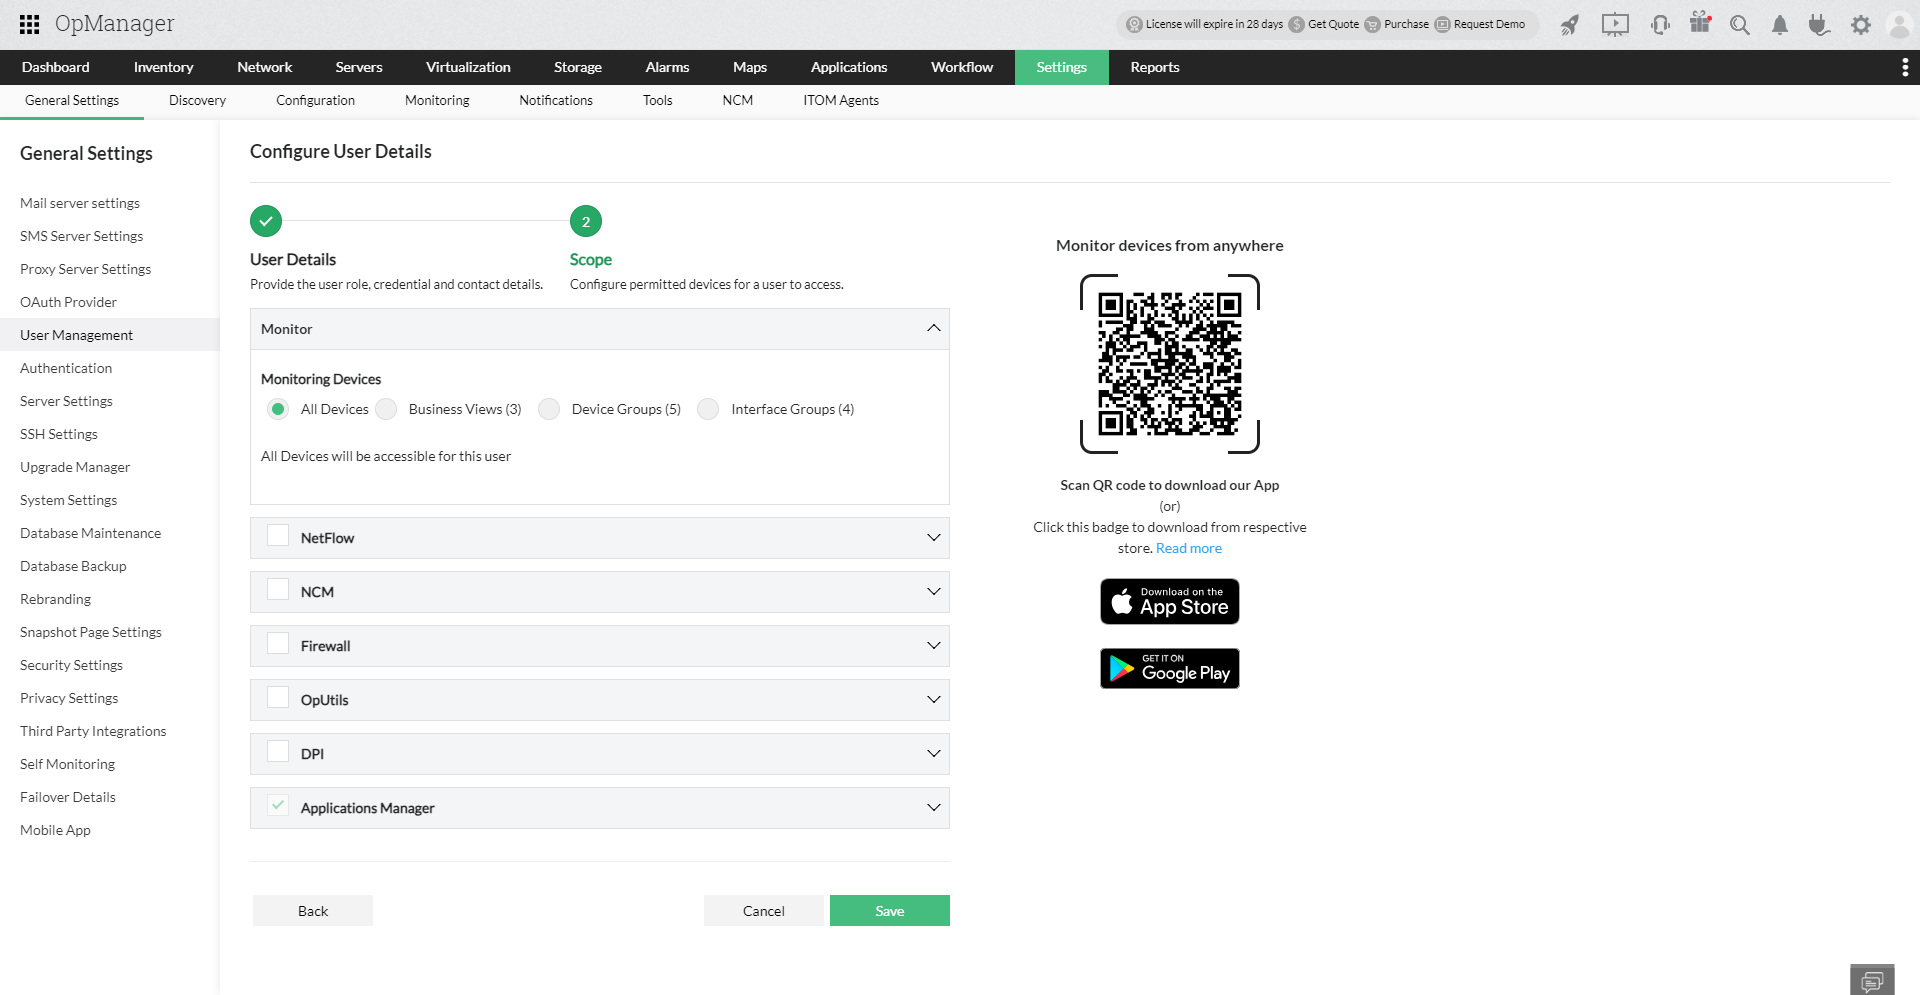
Task: Open the three-dot more menu
Action: [x=1905, y=67]
